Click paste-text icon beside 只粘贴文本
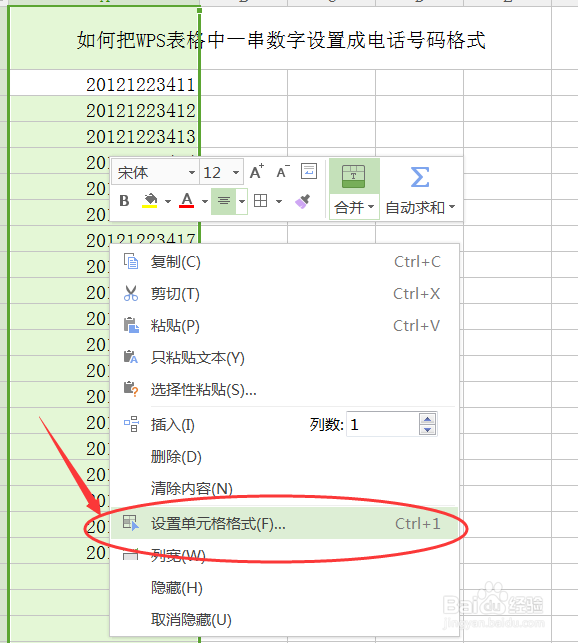 tap(131, 357)
